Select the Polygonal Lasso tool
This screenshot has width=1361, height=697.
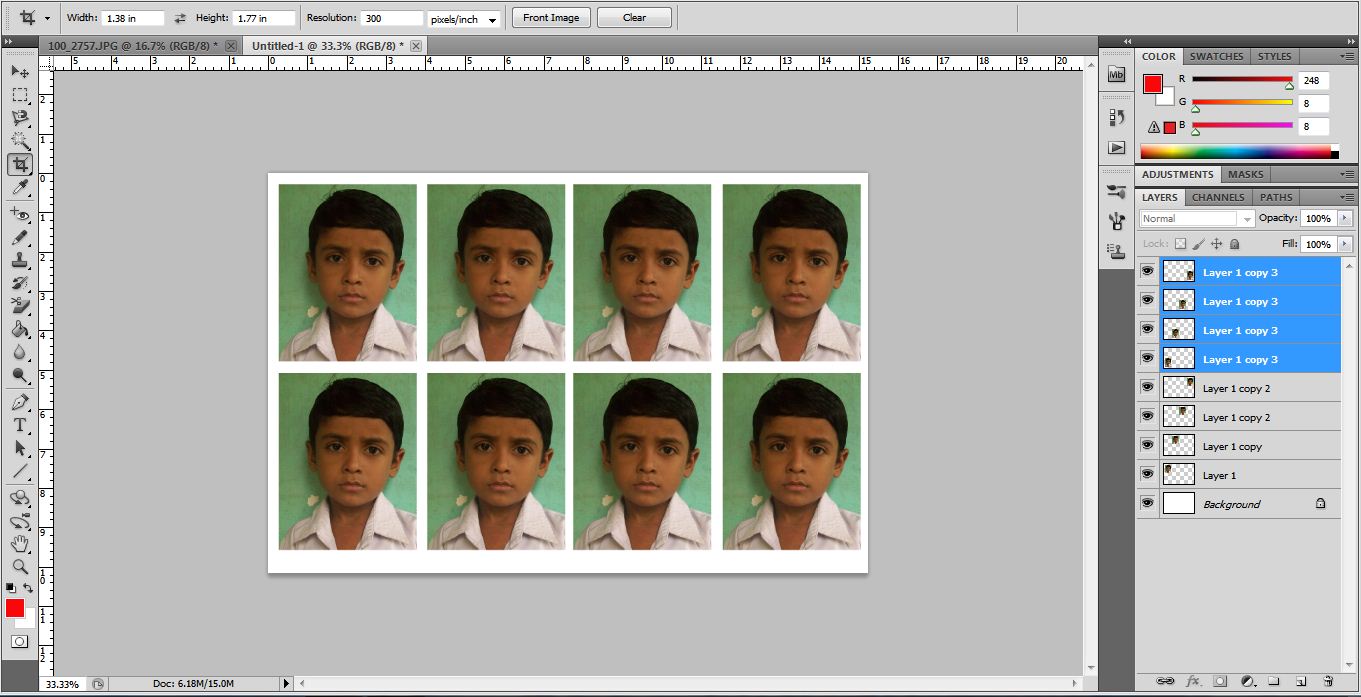(x=19, y=118)
